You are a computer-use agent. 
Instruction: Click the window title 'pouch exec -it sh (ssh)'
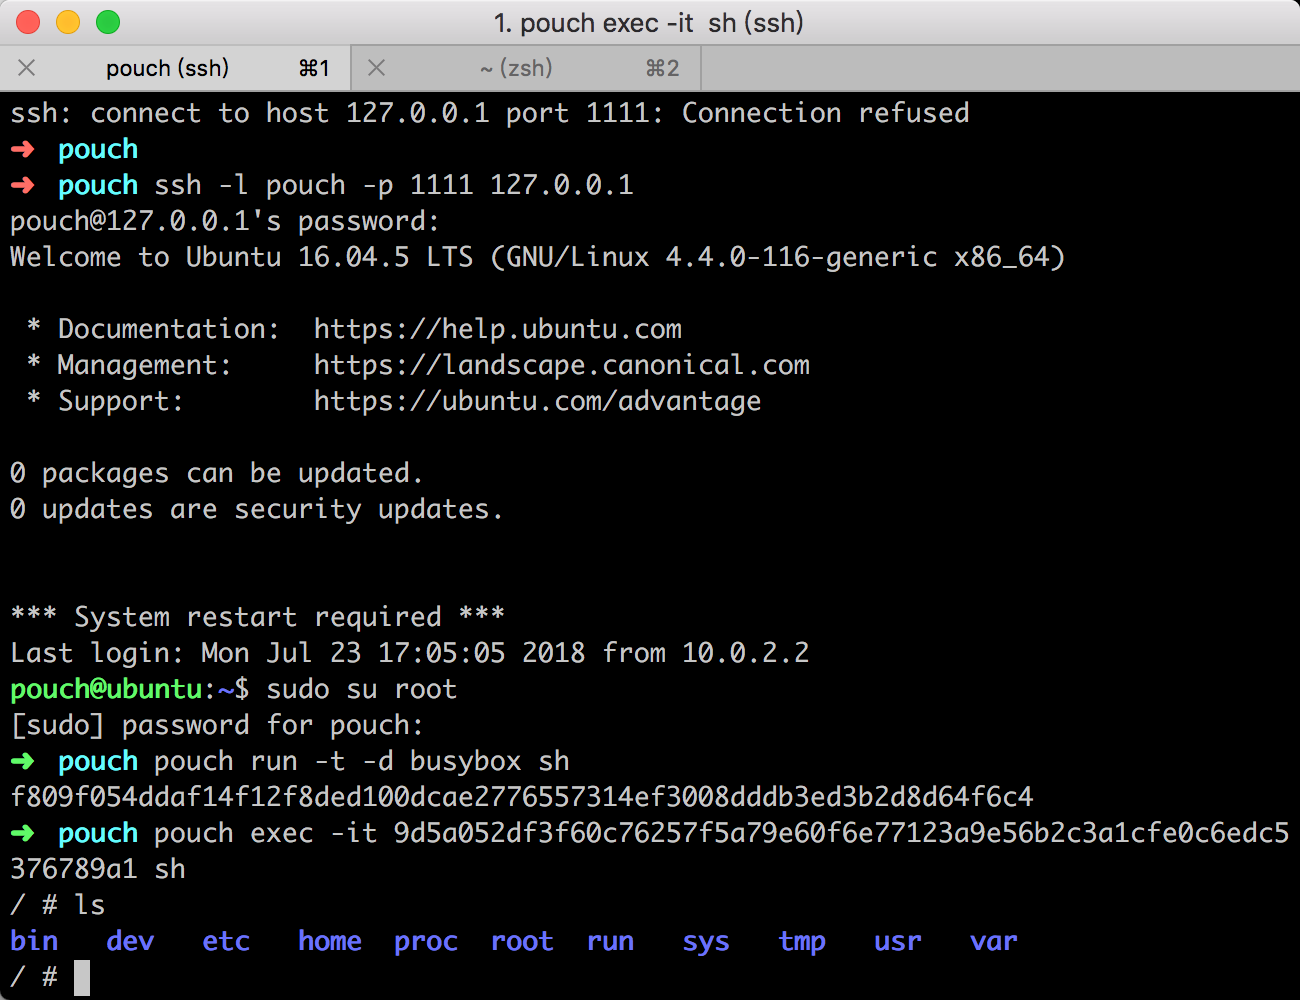pyautogui.click(x=649, y=23)
